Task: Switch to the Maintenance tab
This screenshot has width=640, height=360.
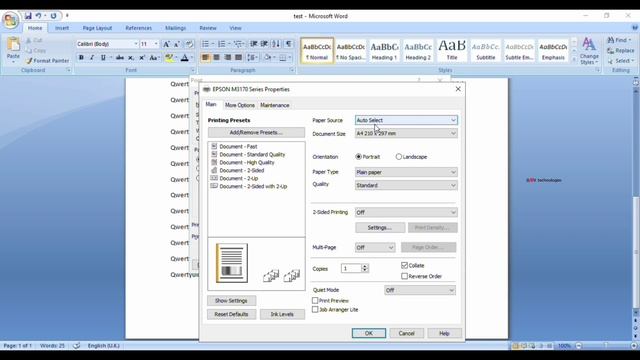Action: tap(275, 105)
